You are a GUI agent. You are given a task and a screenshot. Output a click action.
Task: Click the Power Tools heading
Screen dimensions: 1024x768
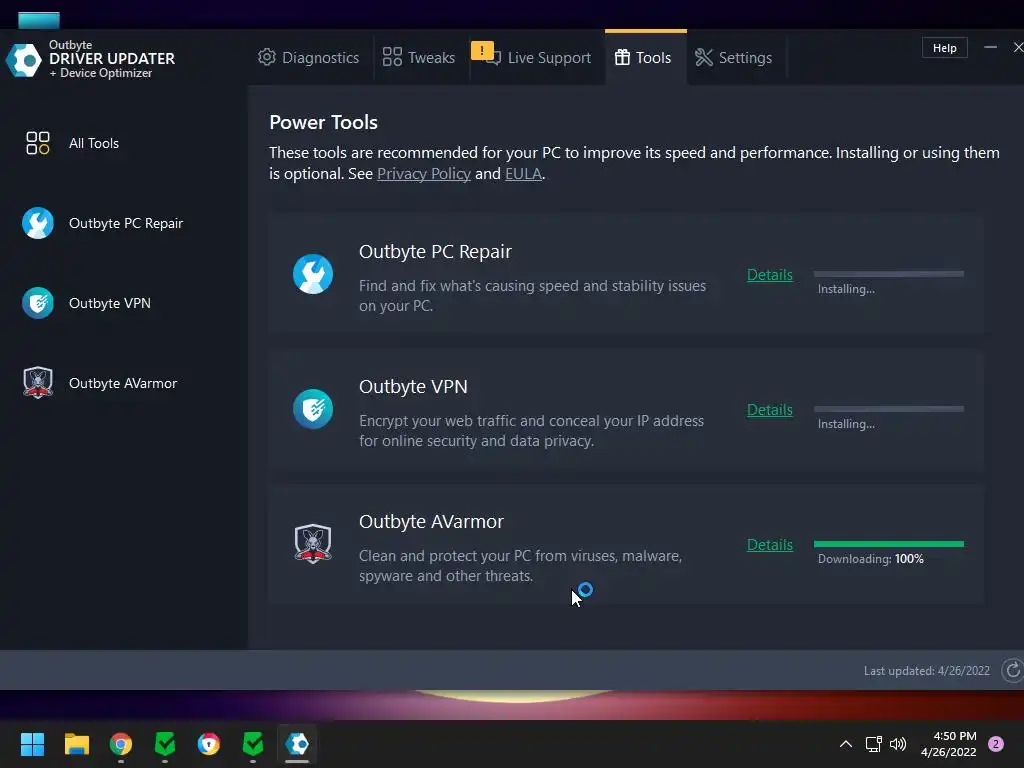(x=323, y=122)
